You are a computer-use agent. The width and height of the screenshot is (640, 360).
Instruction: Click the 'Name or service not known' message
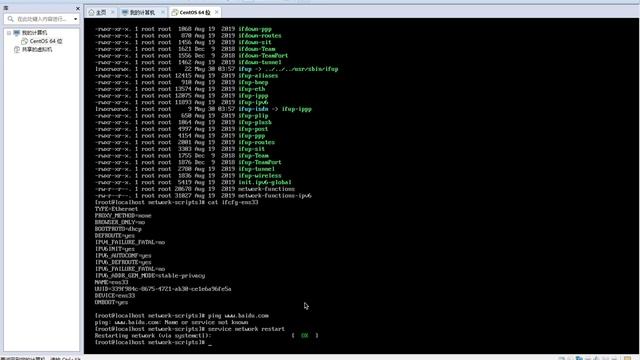[x=206, y=322]
